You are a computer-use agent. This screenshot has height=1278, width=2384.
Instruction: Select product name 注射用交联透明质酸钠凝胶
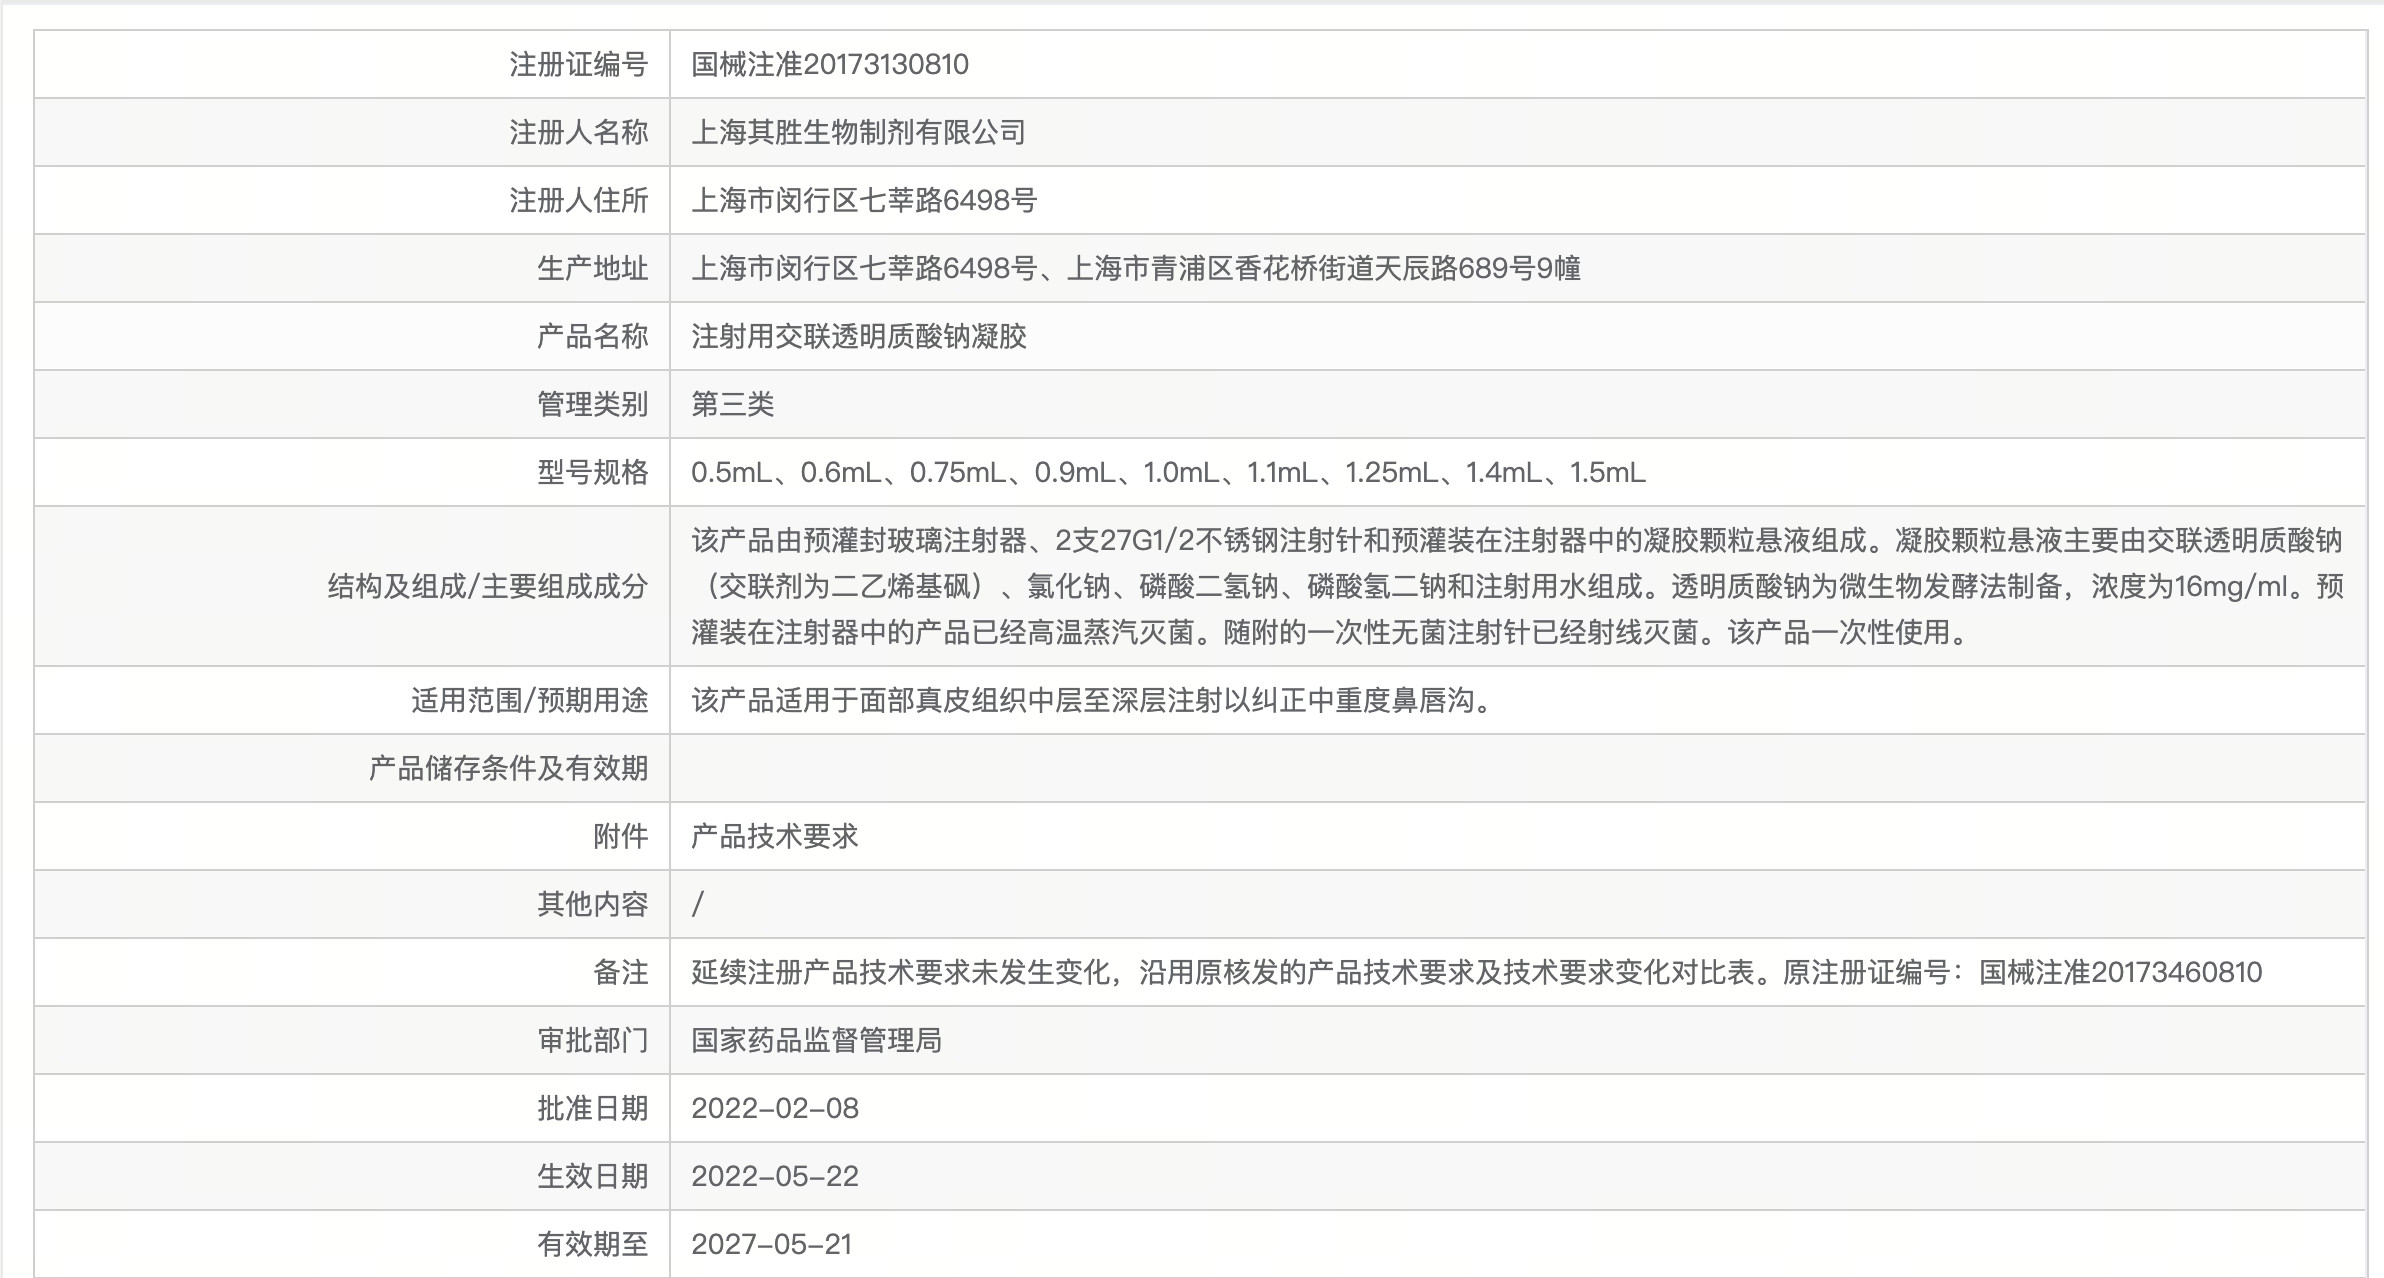point(858,336)
